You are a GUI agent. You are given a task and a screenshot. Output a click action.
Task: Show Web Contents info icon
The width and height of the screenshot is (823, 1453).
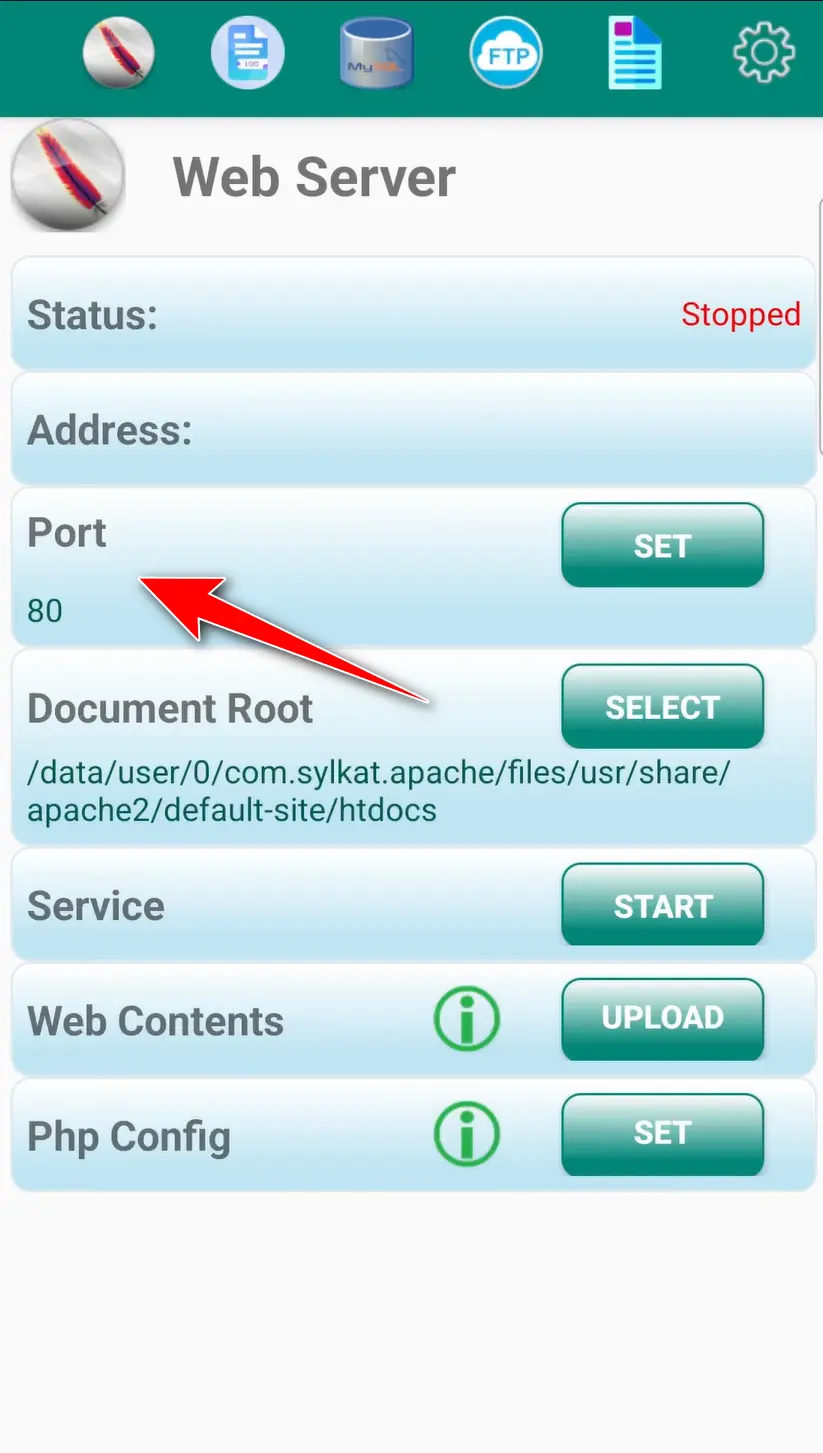point(466,1019)
